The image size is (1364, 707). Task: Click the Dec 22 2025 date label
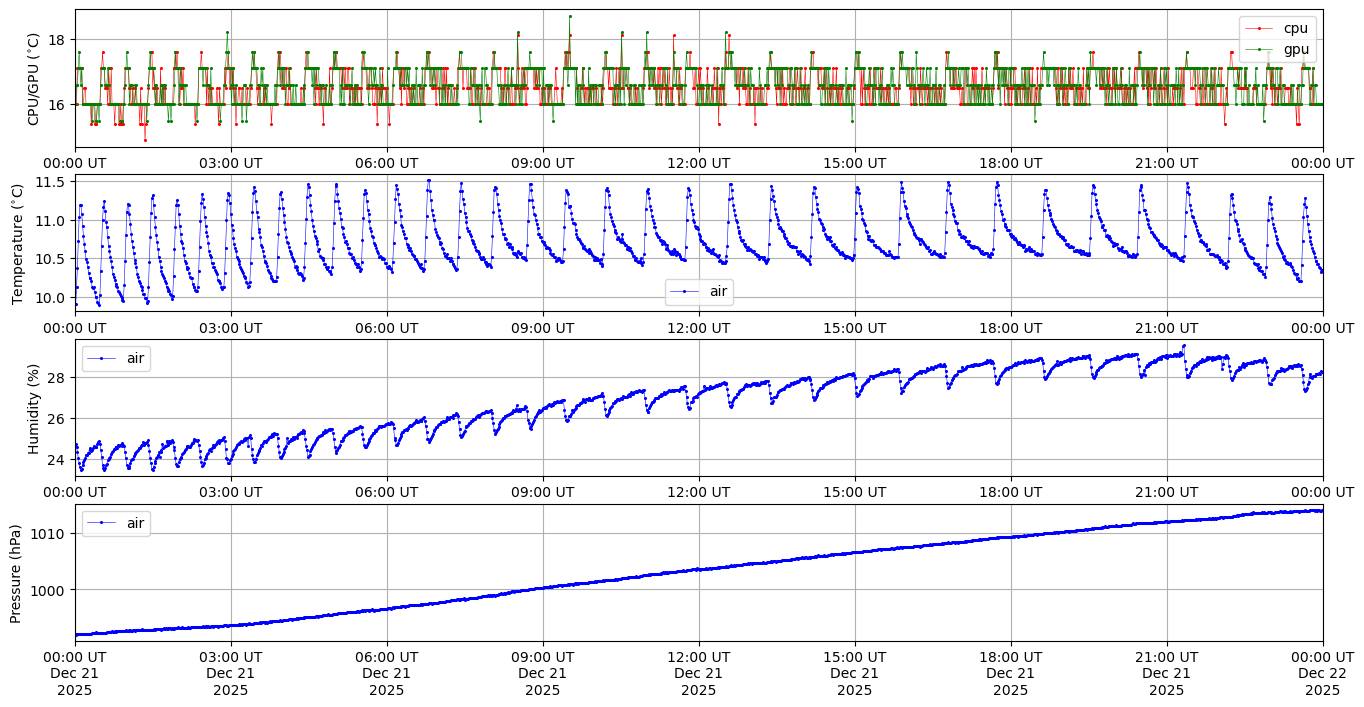[1322, 674]
